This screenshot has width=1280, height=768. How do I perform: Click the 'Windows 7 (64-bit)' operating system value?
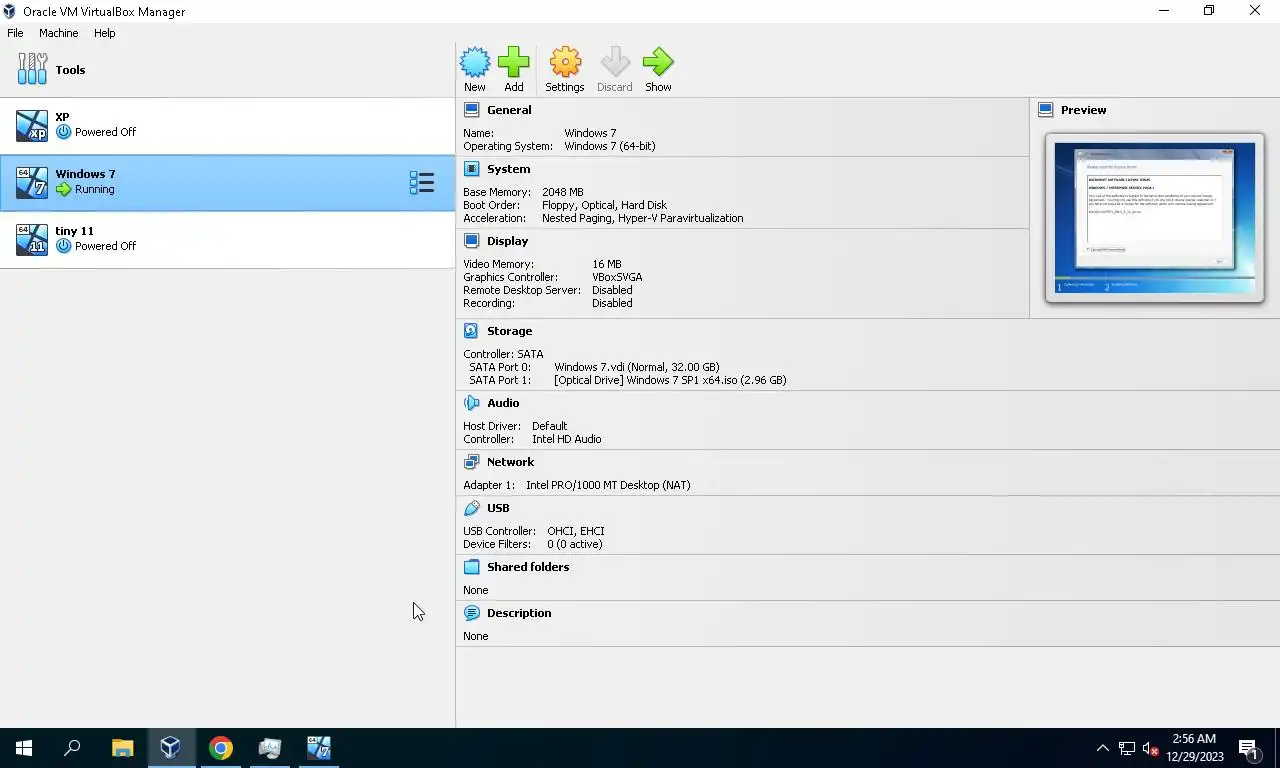[x=610, y=146]
